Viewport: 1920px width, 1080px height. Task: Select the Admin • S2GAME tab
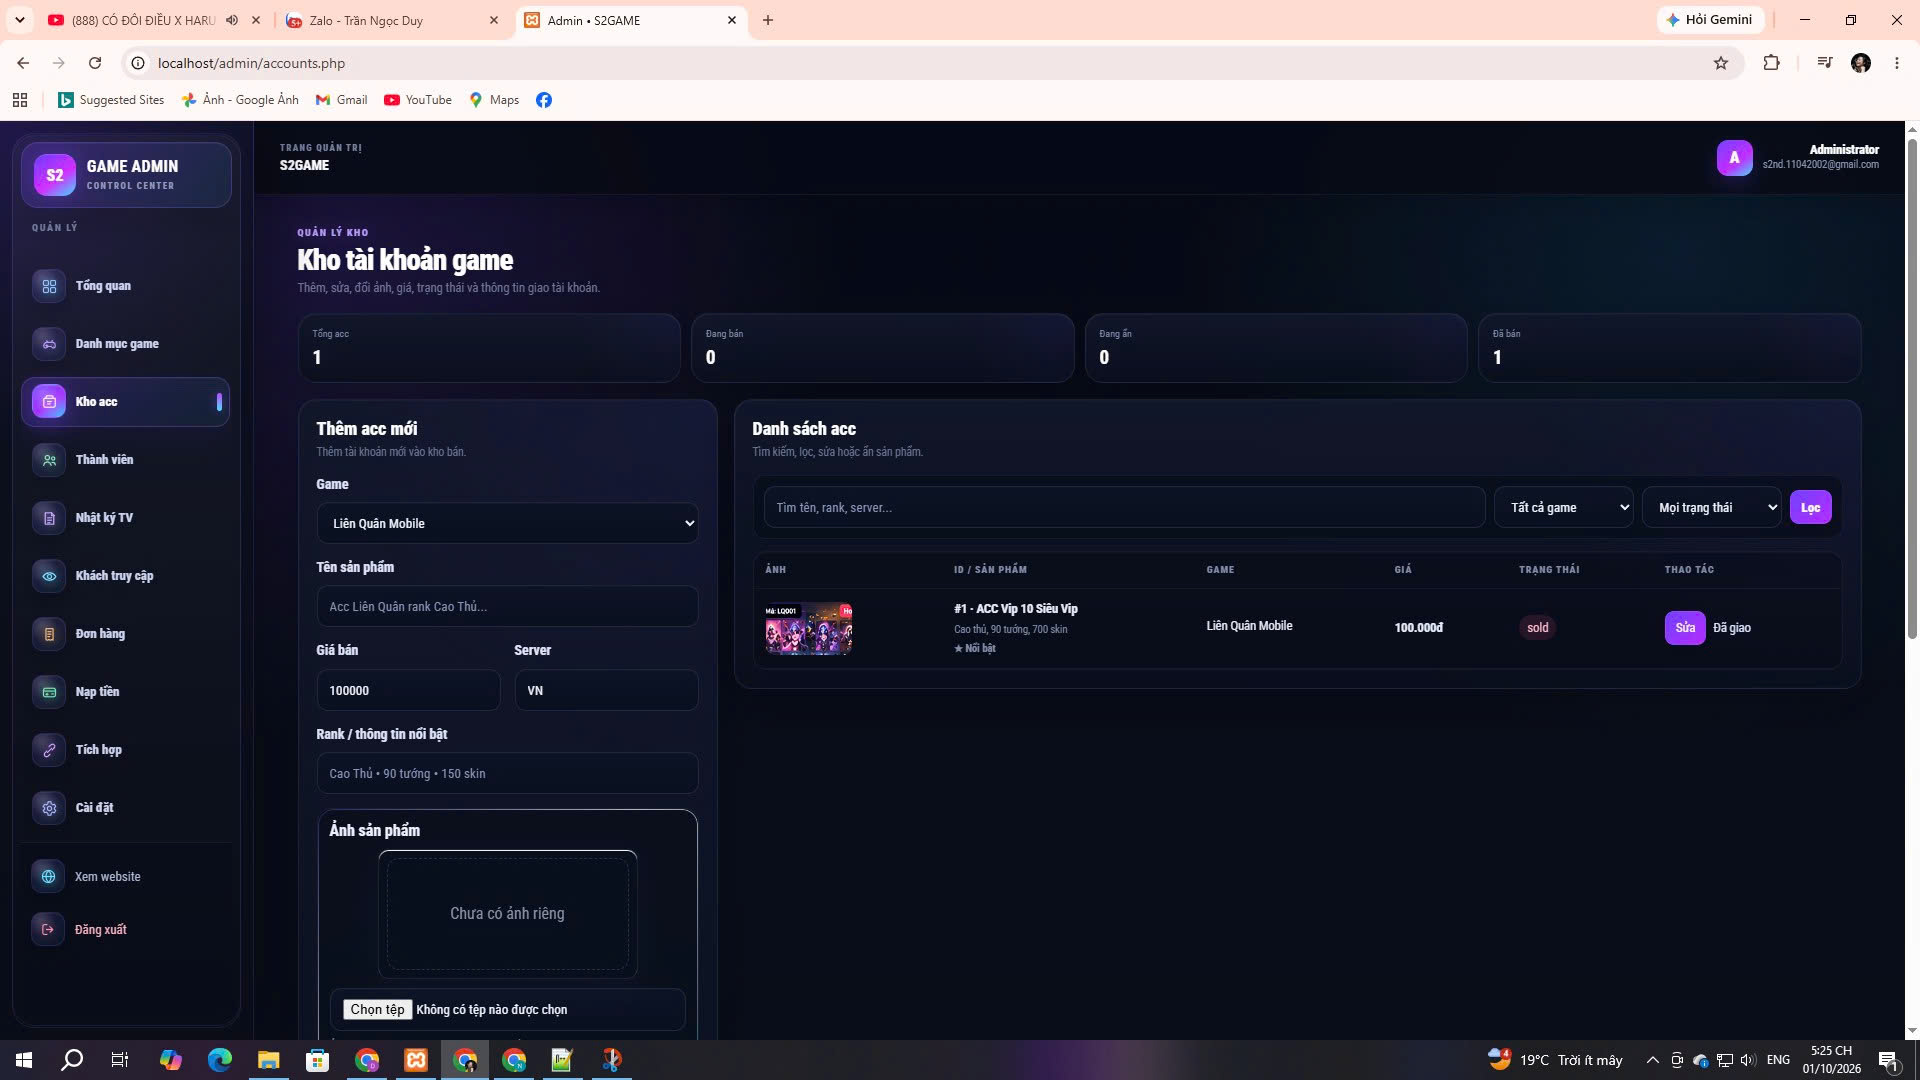point(631,20)
